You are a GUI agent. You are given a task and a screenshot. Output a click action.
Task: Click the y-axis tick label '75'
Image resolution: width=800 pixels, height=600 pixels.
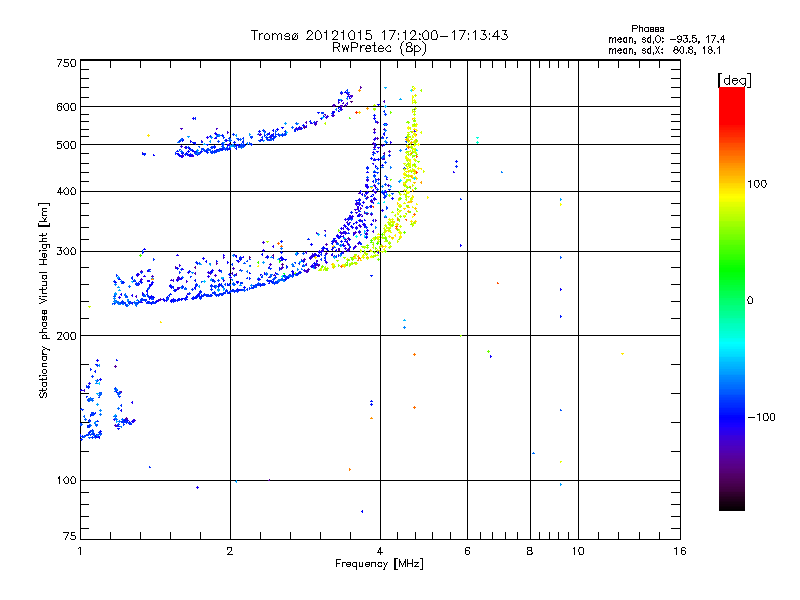click(70, 536)
